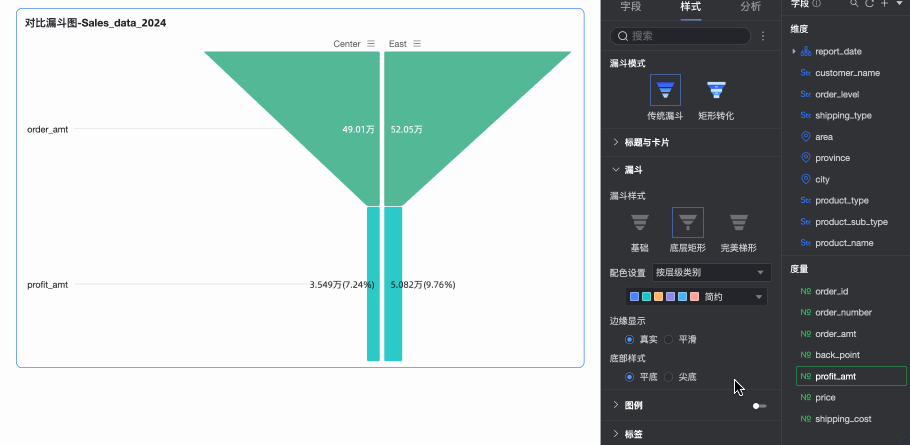This screenshot has height=445, width=910.
Task: Click into the 搜索 style search field
Action: pyautogui.click(x=680, y=36)
